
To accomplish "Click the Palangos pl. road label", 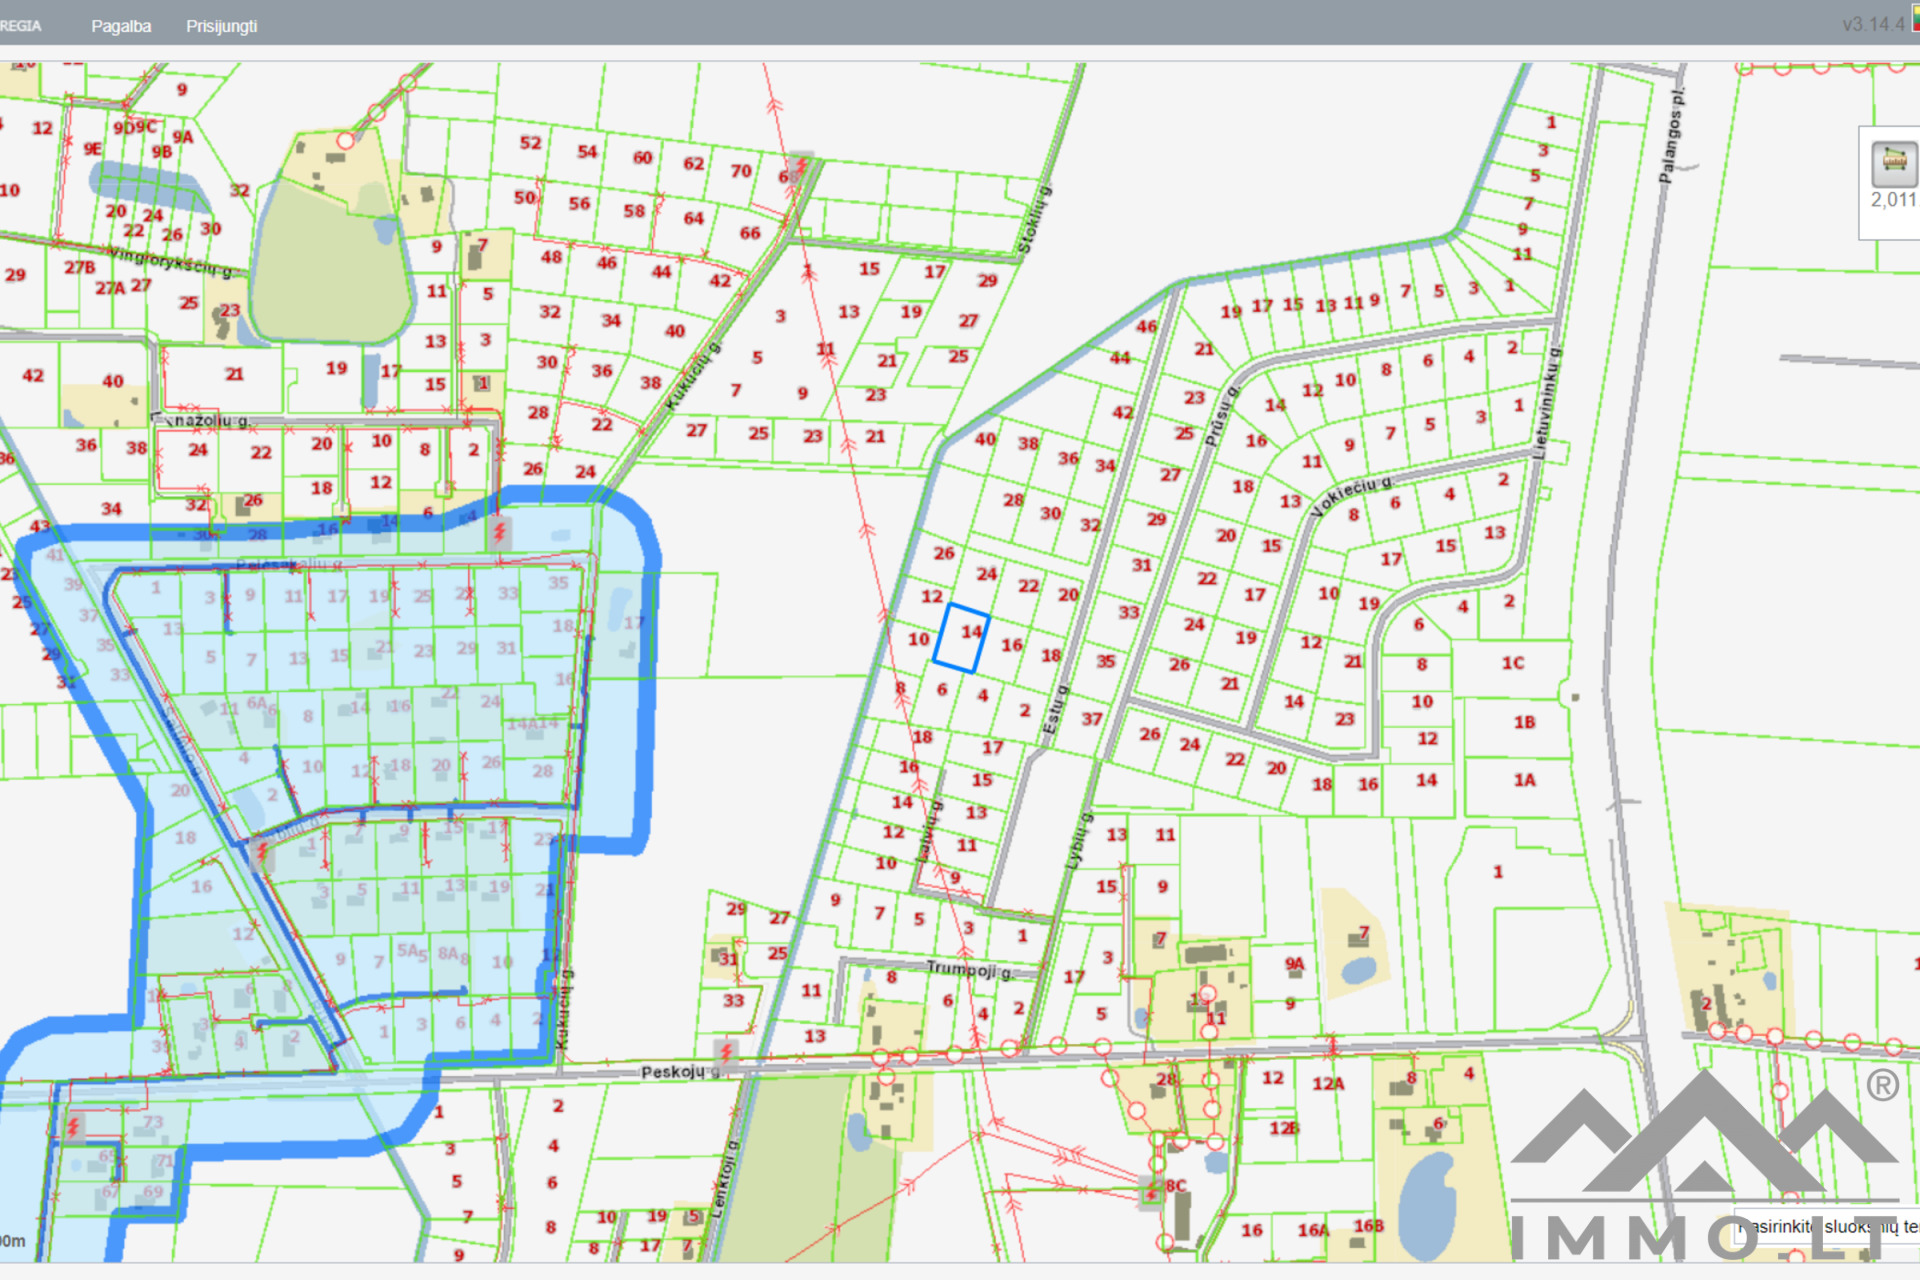I will 1672,137.
